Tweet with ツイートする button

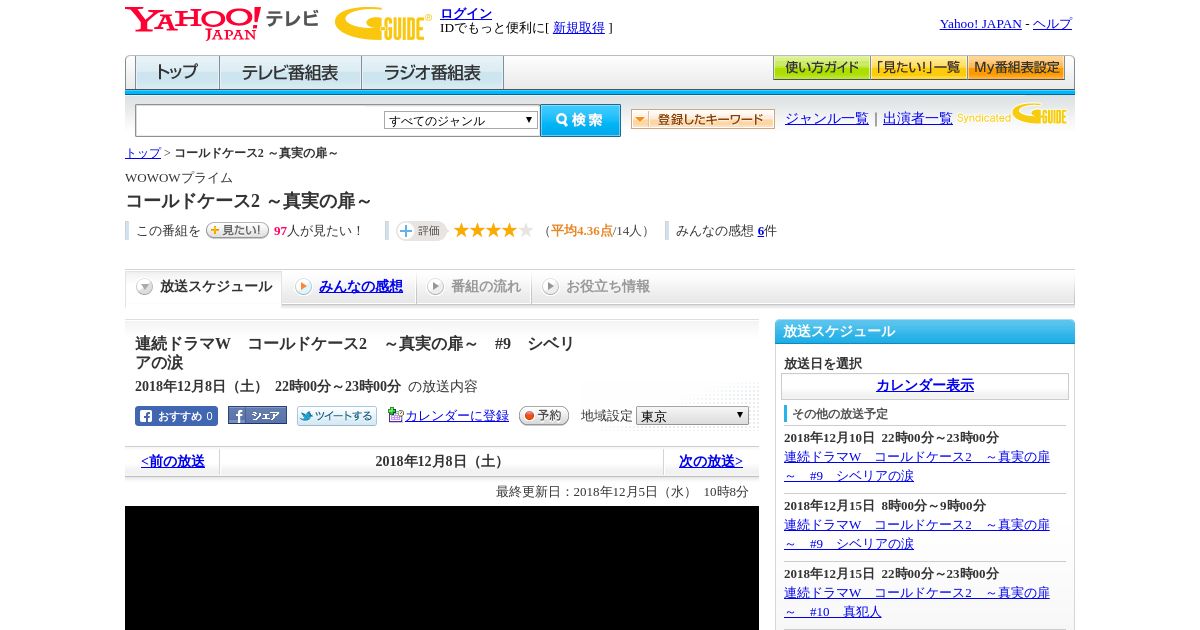pyautogui.click(x=337, y=416)
